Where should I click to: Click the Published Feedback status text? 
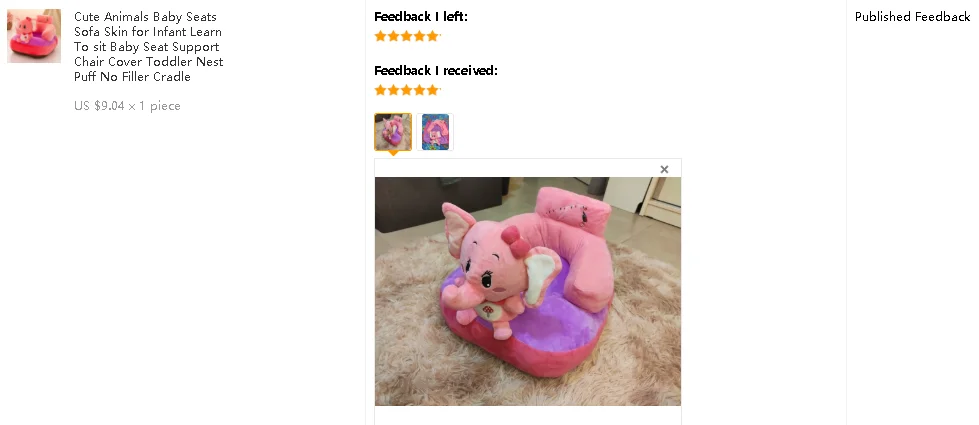tap(912, 17)
